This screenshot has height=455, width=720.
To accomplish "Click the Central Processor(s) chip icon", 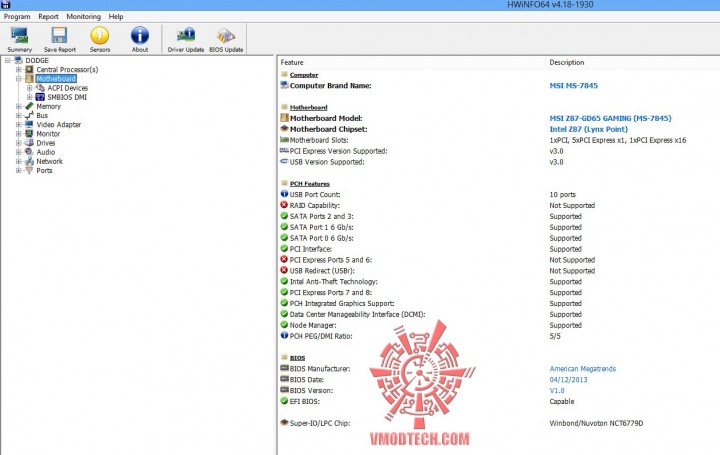I will tap(29, 69).
